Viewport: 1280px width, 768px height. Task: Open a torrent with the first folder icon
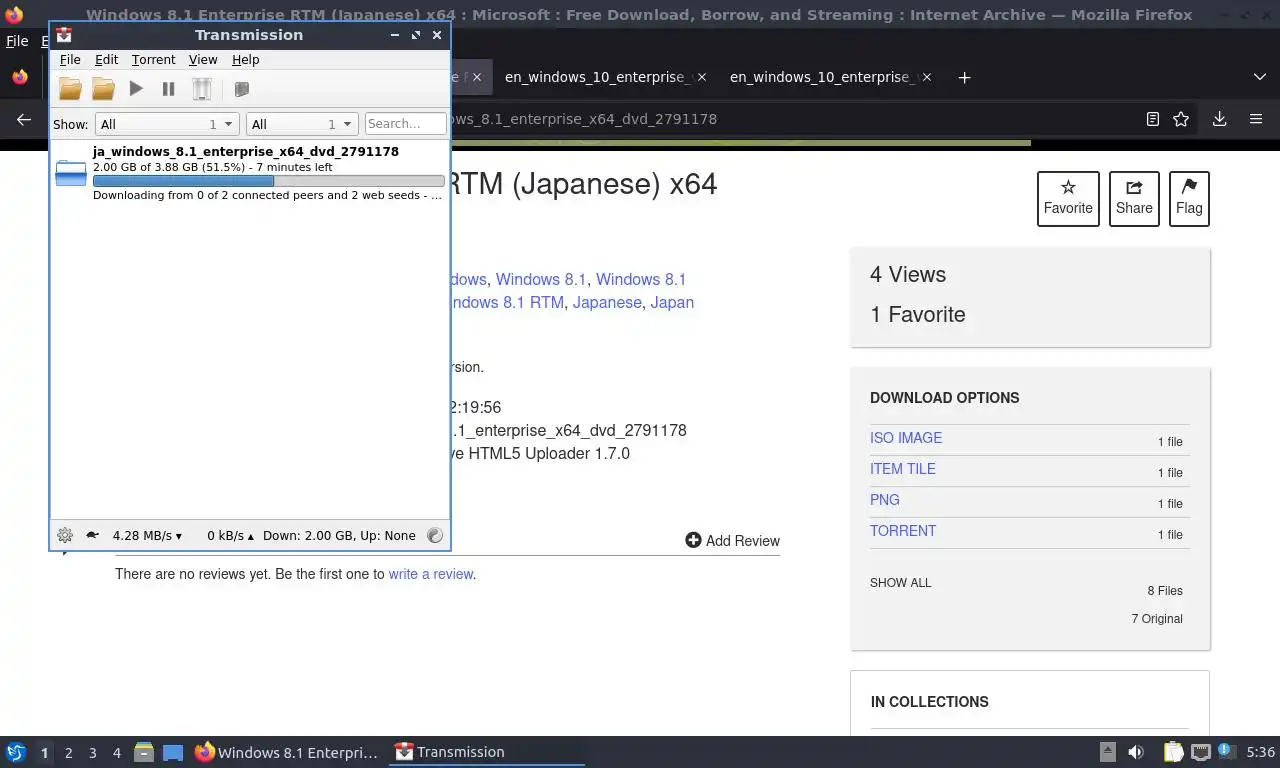coord(70,89)
